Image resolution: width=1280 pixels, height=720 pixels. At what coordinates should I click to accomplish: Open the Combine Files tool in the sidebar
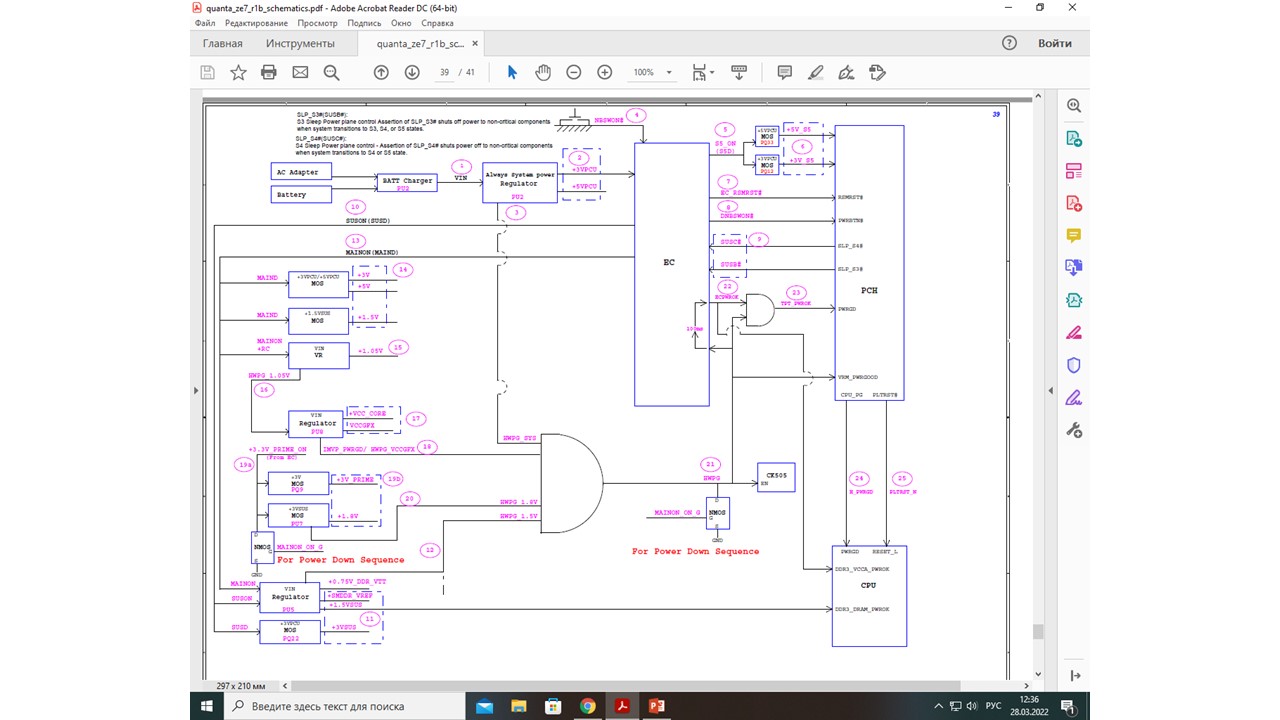[x=1074, y=267]
